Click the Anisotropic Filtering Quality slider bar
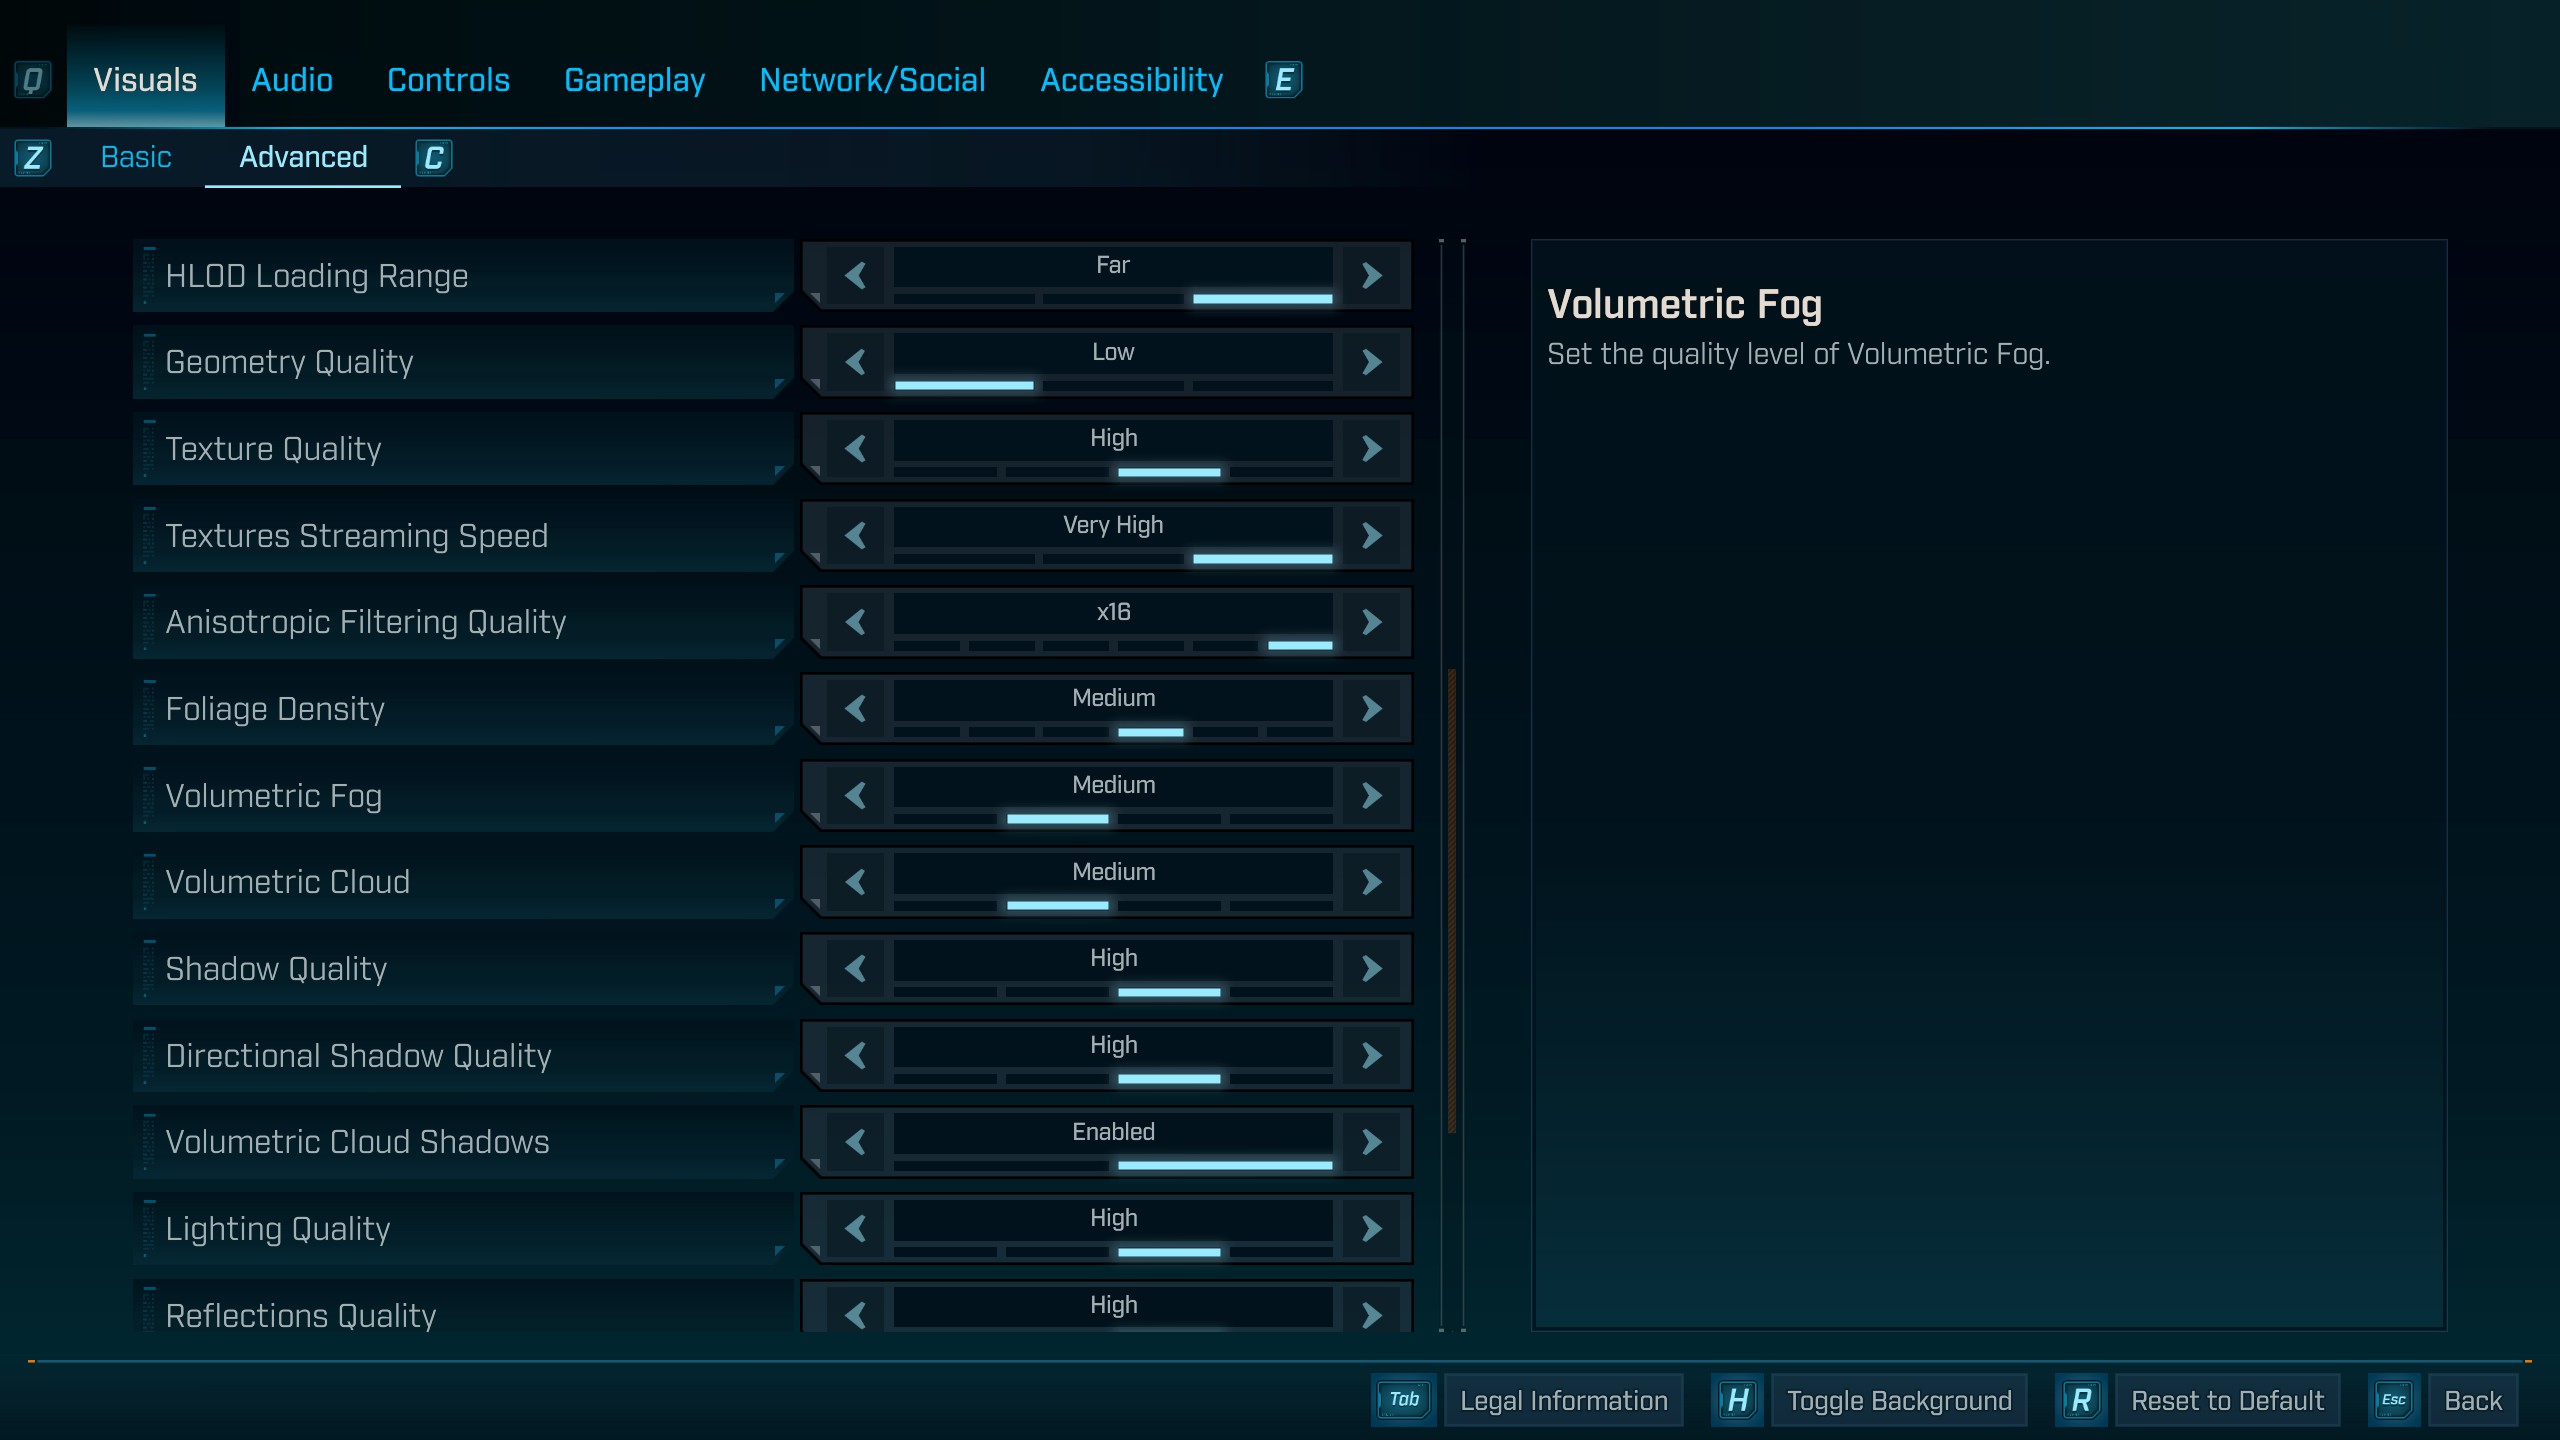 pyautogui.click(x=1113, y=645)
